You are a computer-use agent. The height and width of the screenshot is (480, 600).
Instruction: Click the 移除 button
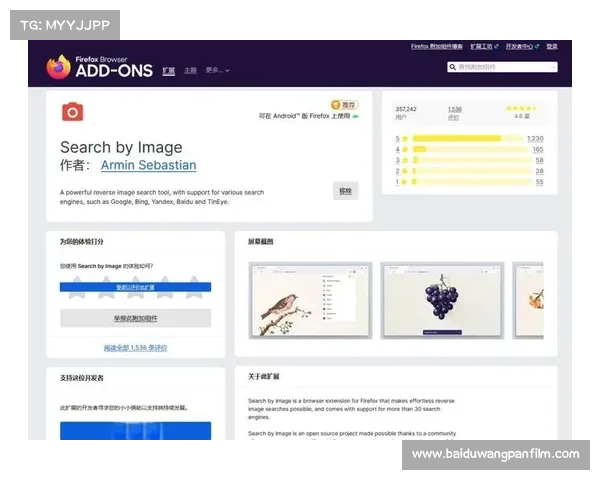(344, 190)
